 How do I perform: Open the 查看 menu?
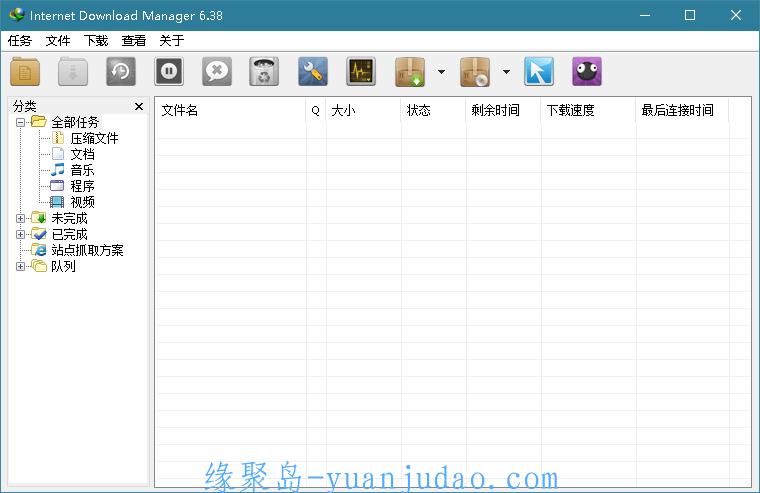pos(134,41)
